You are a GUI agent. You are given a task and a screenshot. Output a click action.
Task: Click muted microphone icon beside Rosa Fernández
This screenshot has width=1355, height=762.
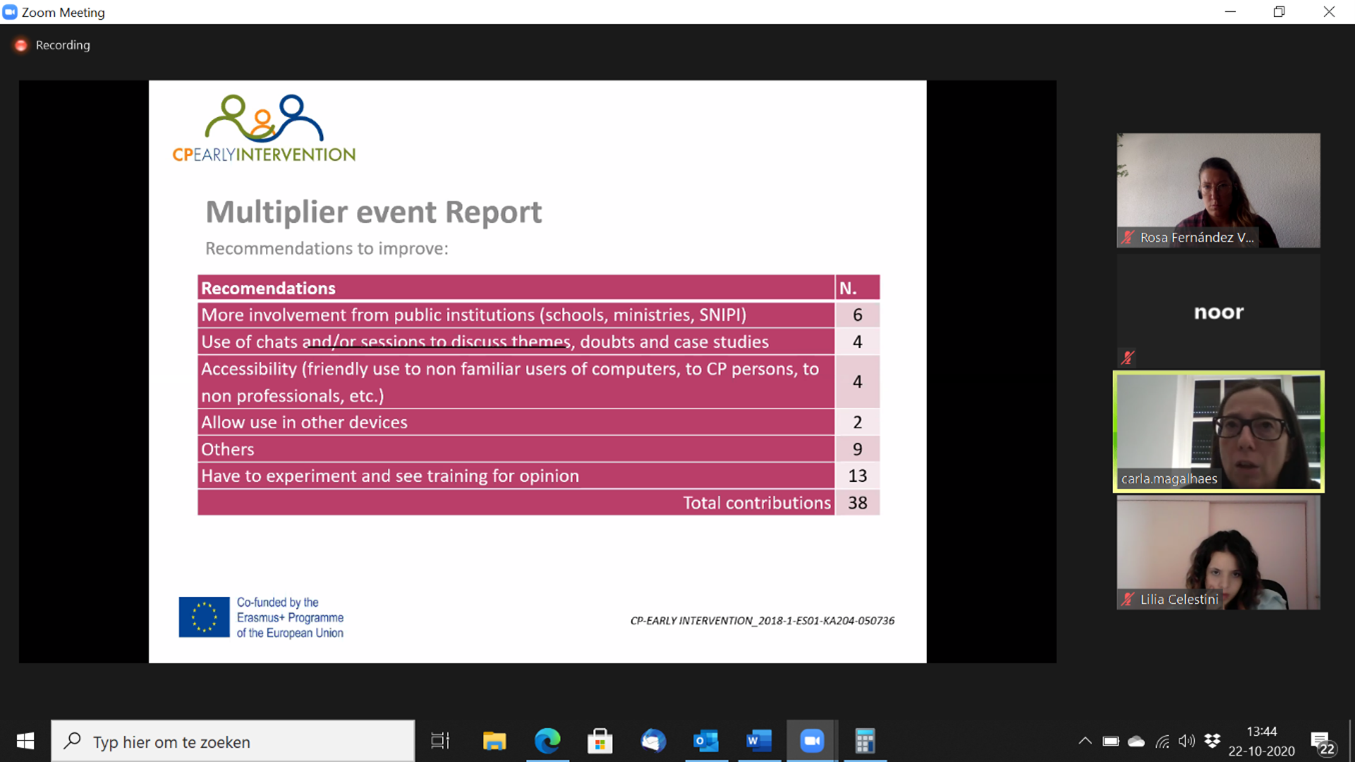click(x=1128, y=237)
